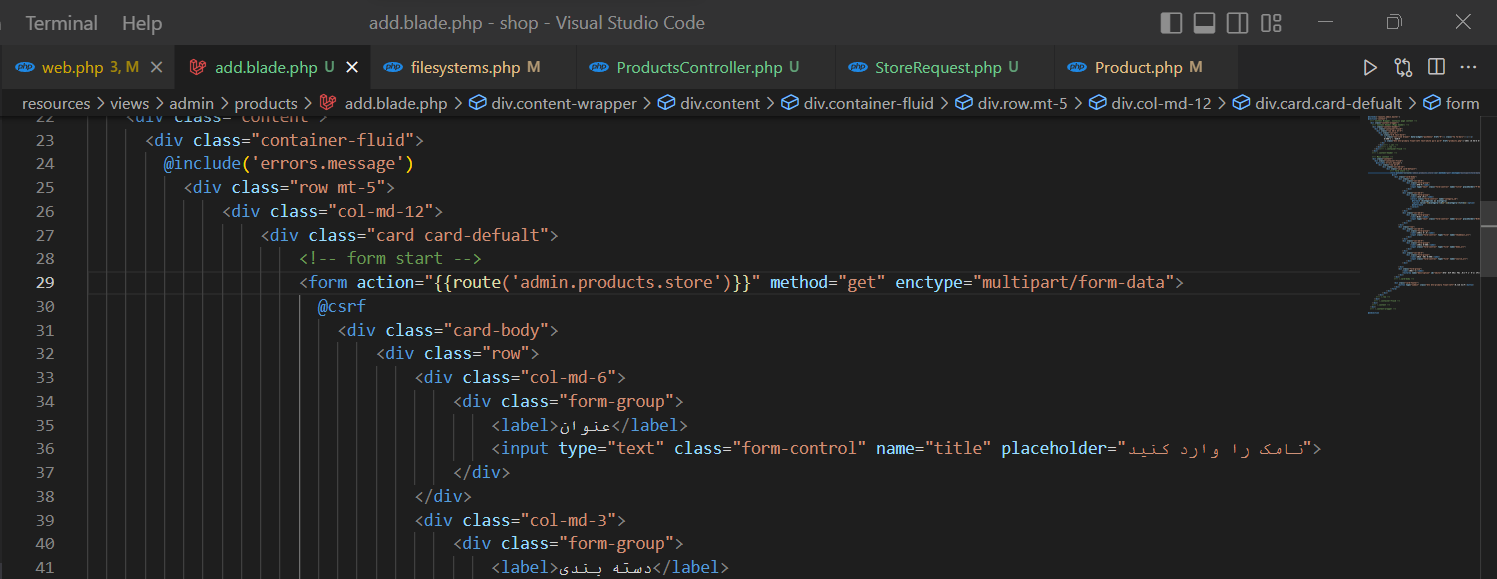Open the div.row.mt-5 breadcrumb
Viewport: 1497px width, 579px height.
click(x=1022, y=103)
